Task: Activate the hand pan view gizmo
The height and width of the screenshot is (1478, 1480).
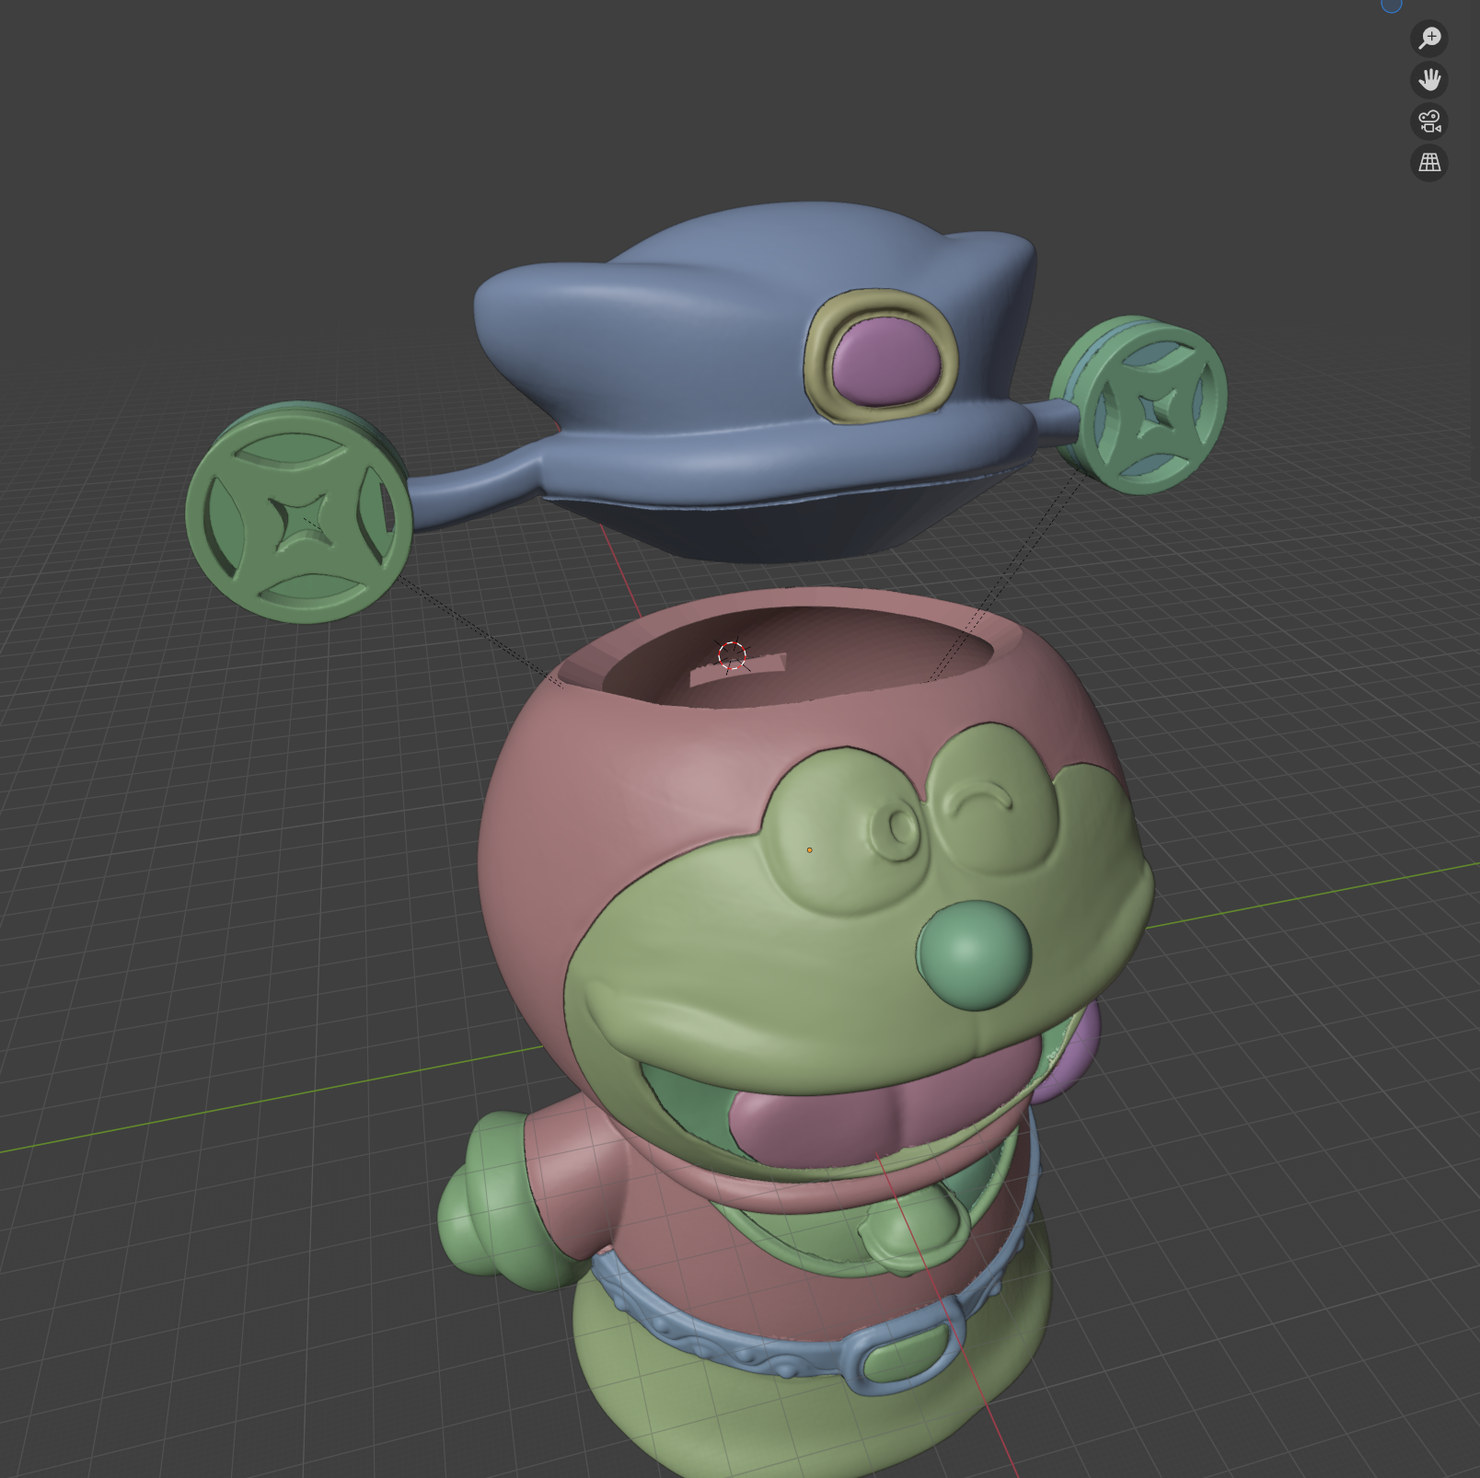Action: 1429,79
